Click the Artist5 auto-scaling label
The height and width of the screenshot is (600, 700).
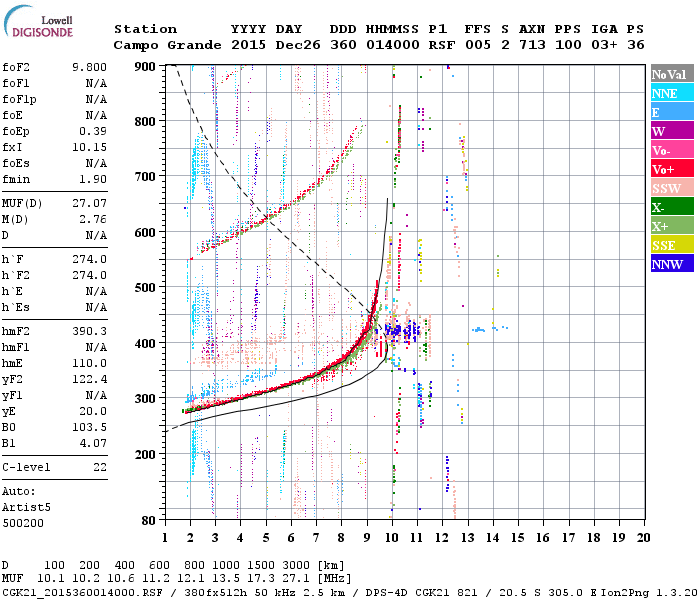click(26, 508)
